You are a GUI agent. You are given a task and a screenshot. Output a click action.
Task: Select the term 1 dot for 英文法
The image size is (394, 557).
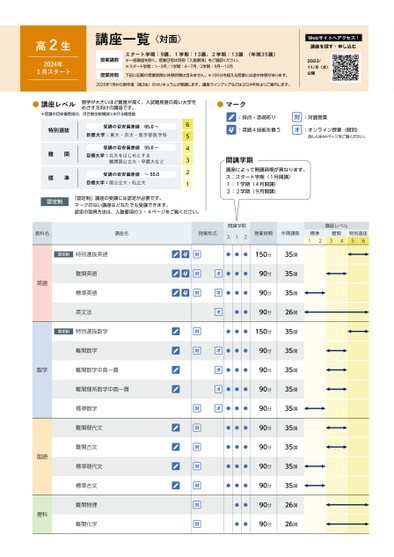(237, 312)
